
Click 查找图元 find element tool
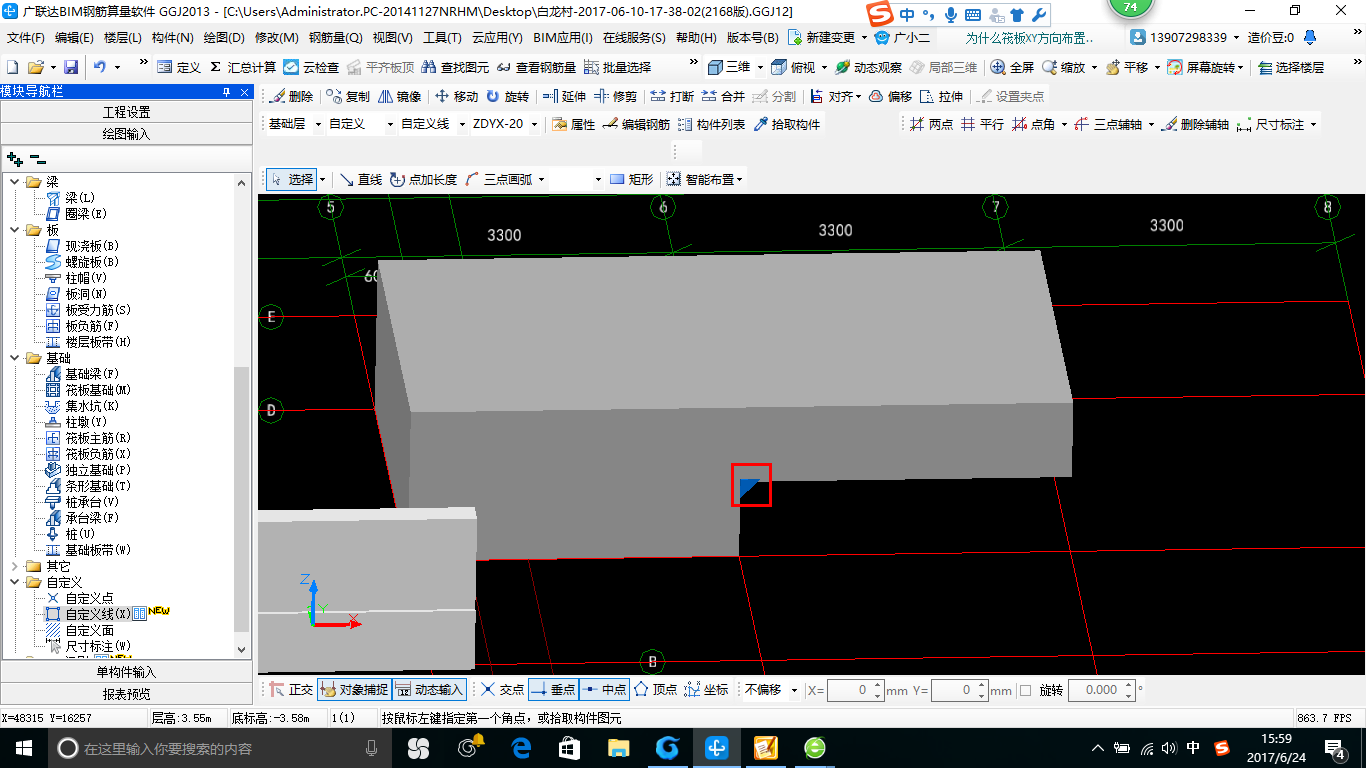pos(456,67)
